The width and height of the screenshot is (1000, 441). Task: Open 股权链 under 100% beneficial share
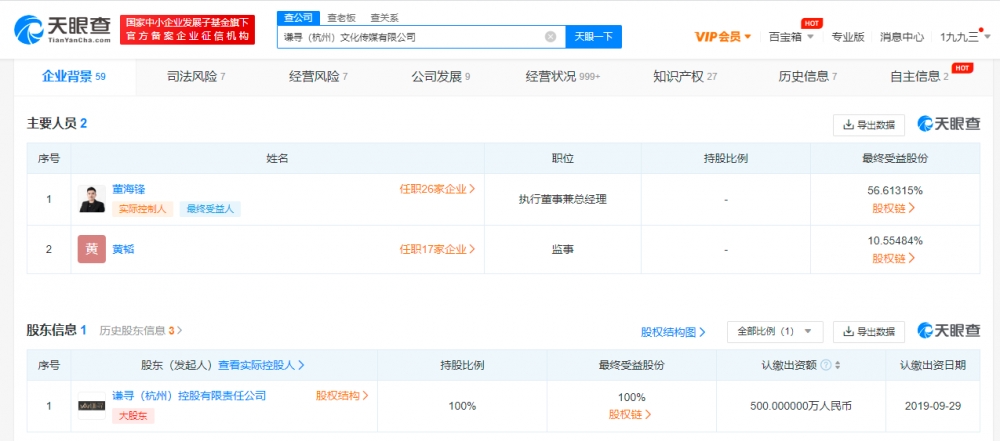[x=630, y=415]
